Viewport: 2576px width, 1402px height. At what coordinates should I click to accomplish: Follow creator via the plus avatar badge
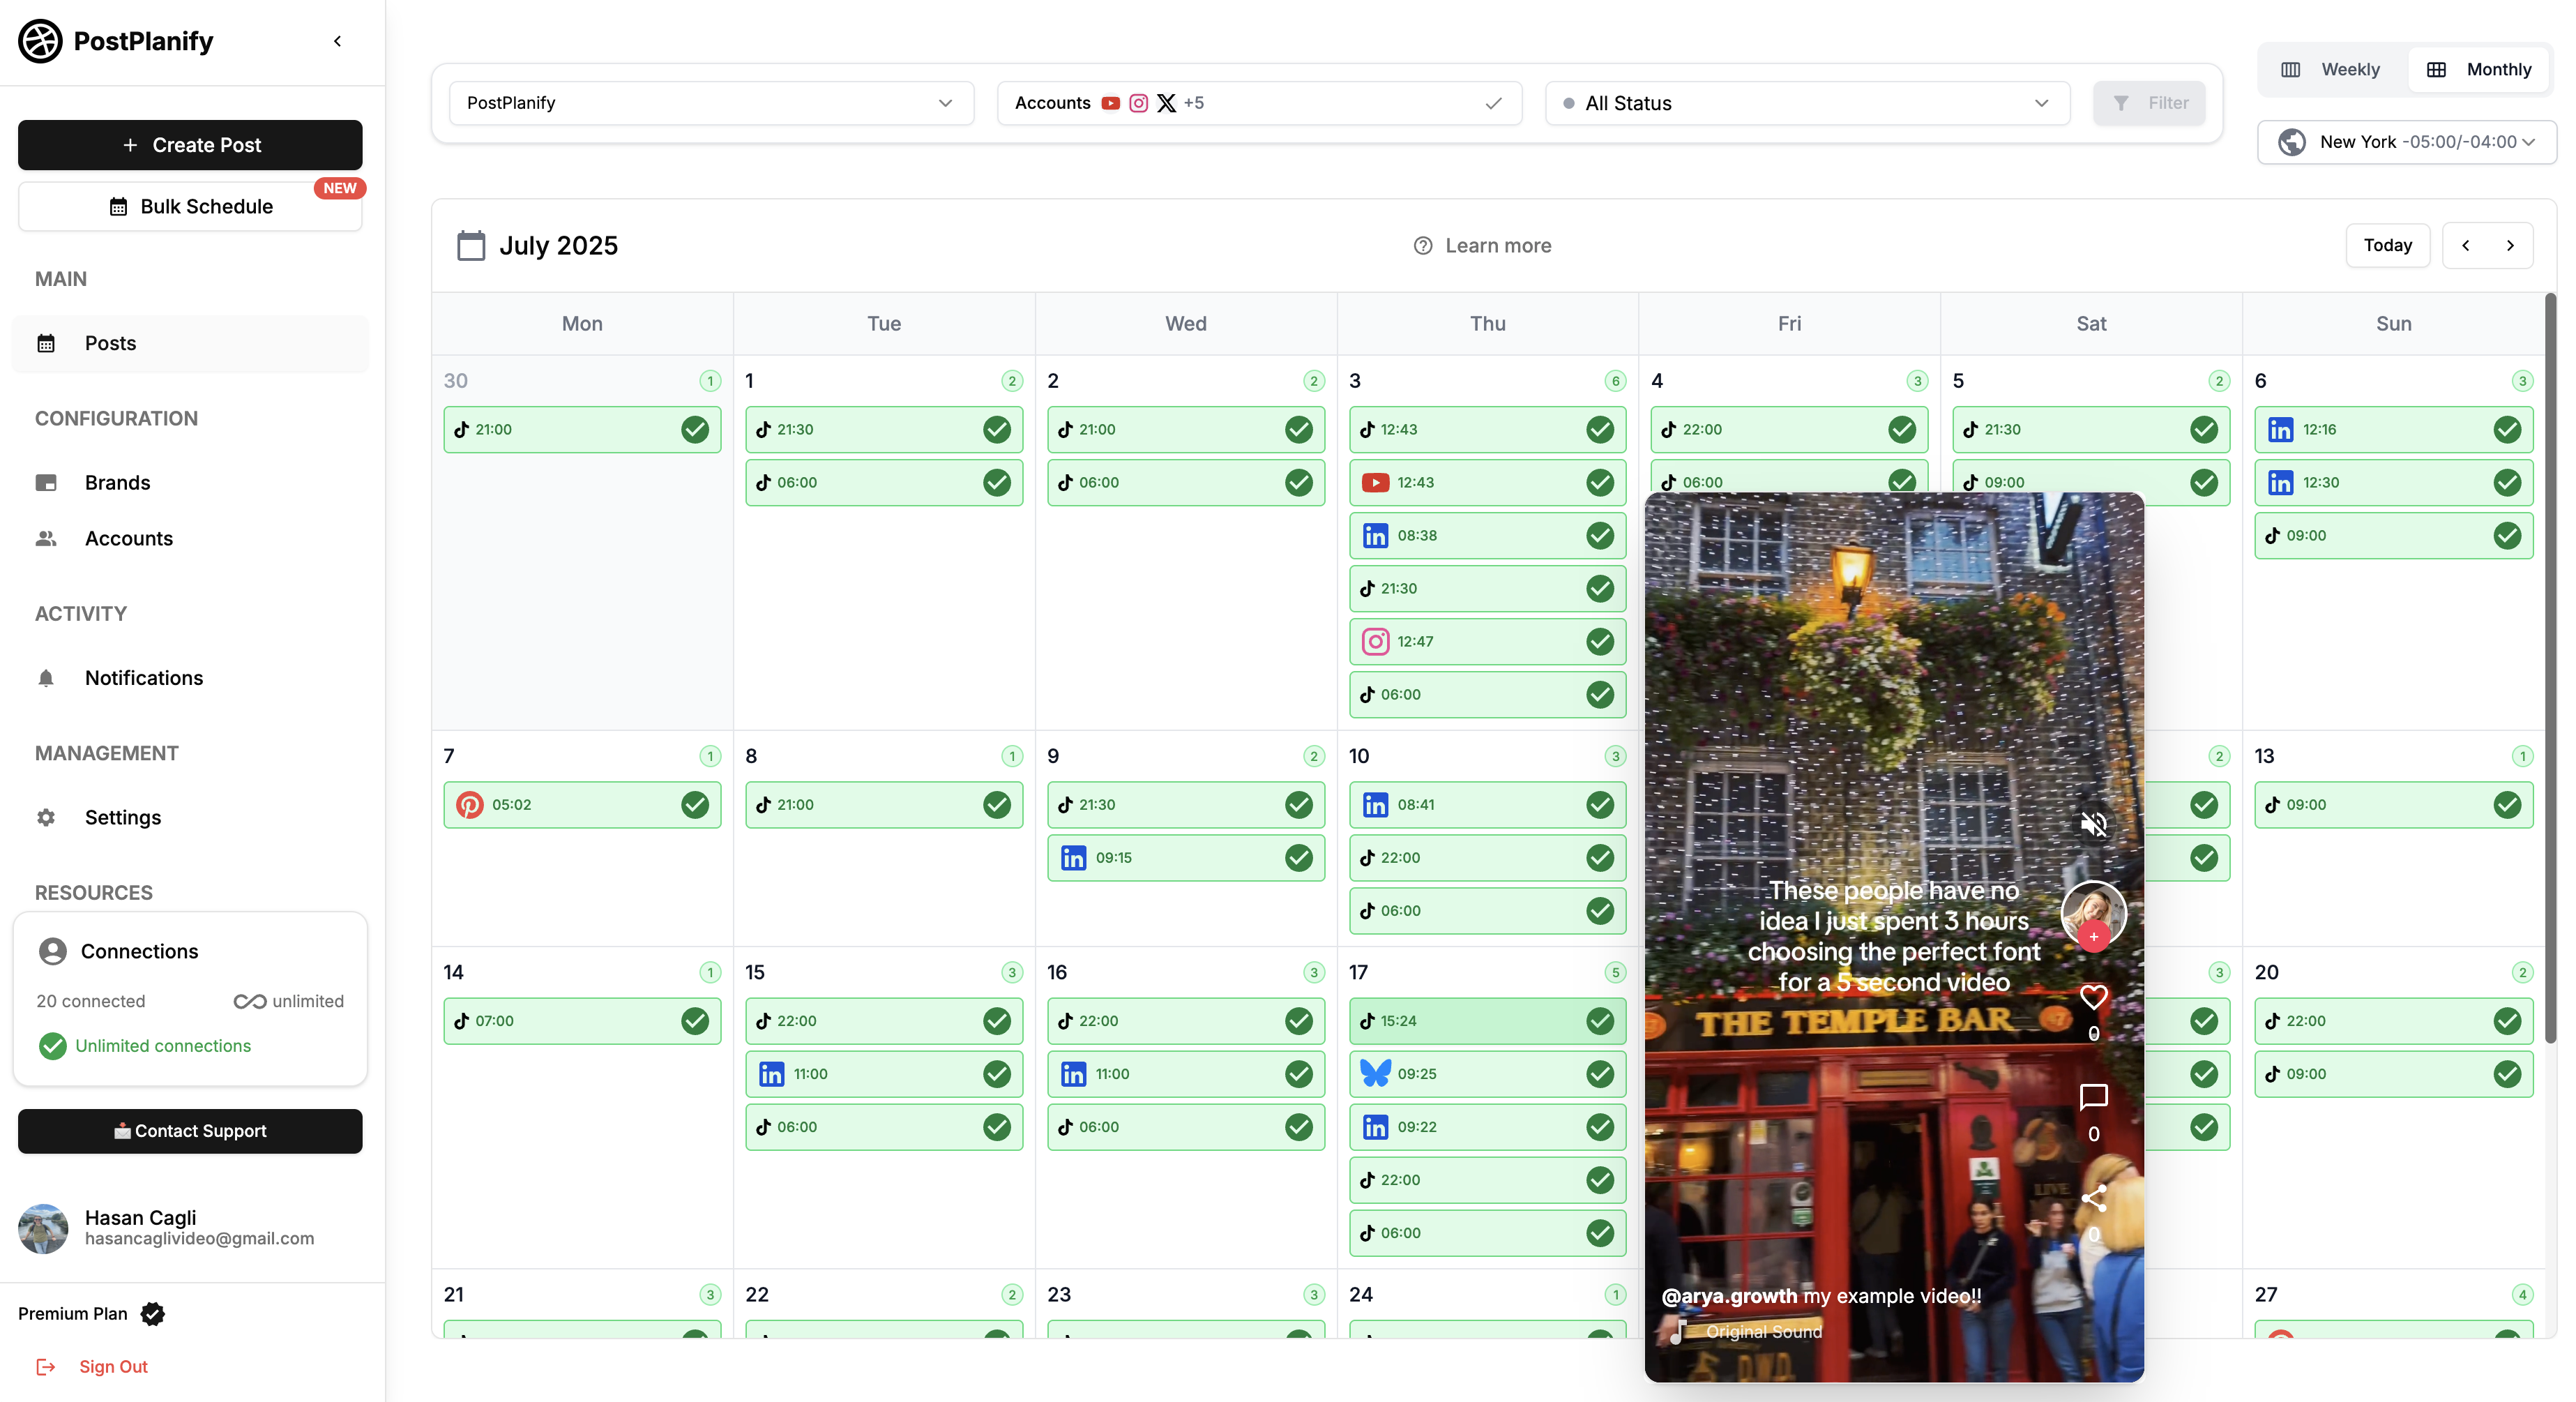pyautogui.click(x=2093, y=937)
